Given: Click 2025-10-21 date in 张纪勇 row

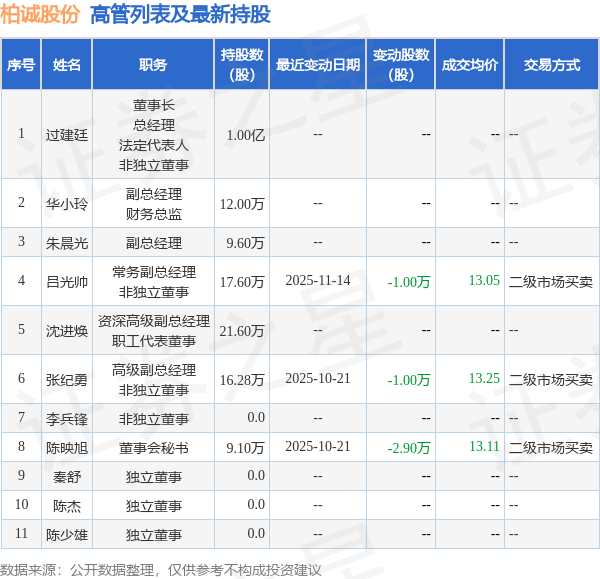Looking at the screenshot, I should click(x=318, y=378).
